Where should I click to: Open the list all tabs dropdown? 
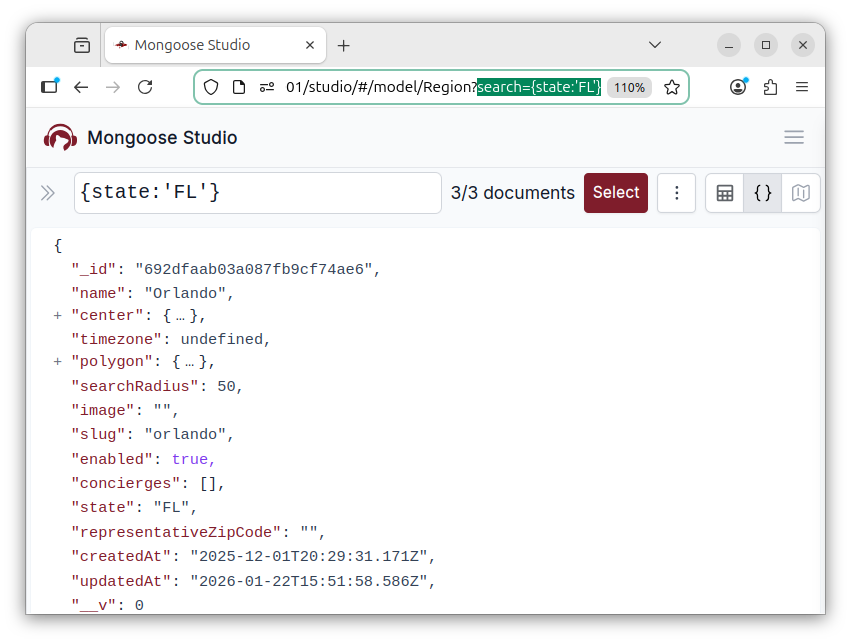(x=655, y=45)
